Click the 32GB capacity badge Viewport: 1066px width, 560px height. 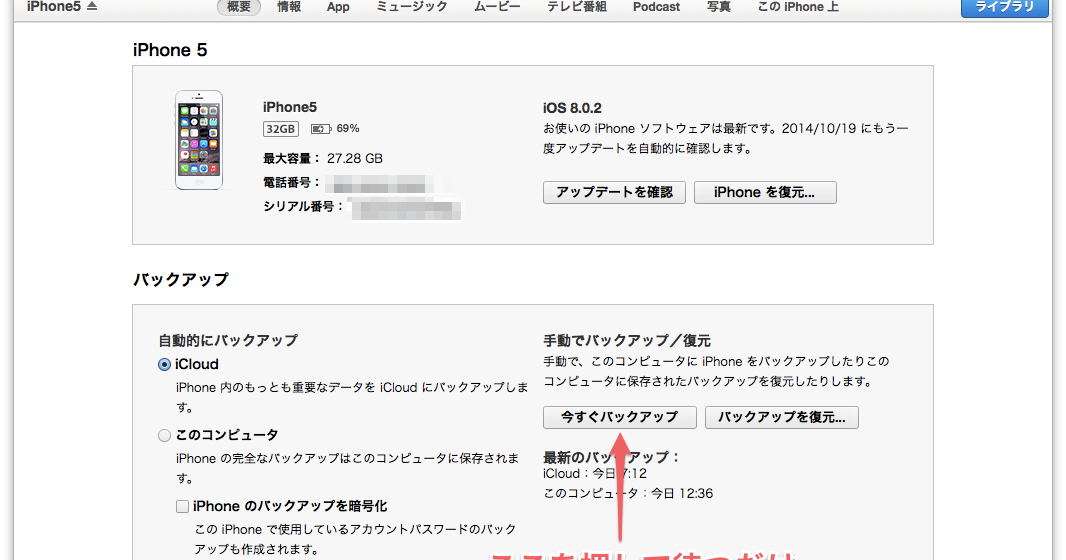[x=281, y=128]
